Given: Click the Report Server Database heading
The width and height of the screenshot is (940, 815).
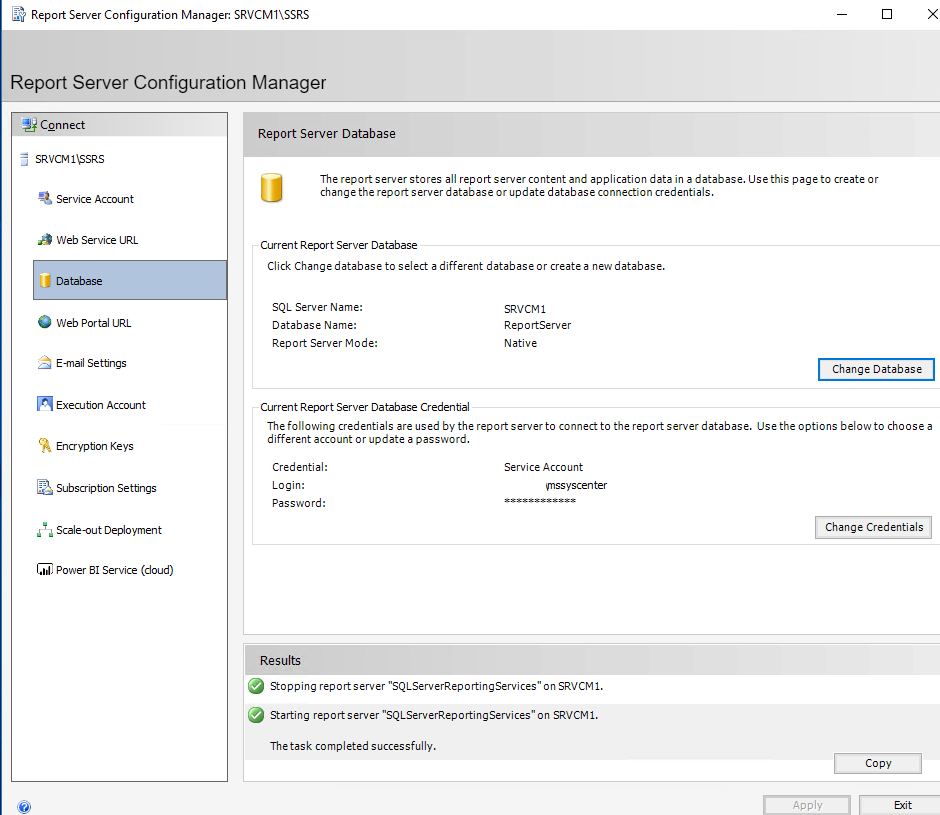Looking at the screenshot, I should click(x=327, y=134).
